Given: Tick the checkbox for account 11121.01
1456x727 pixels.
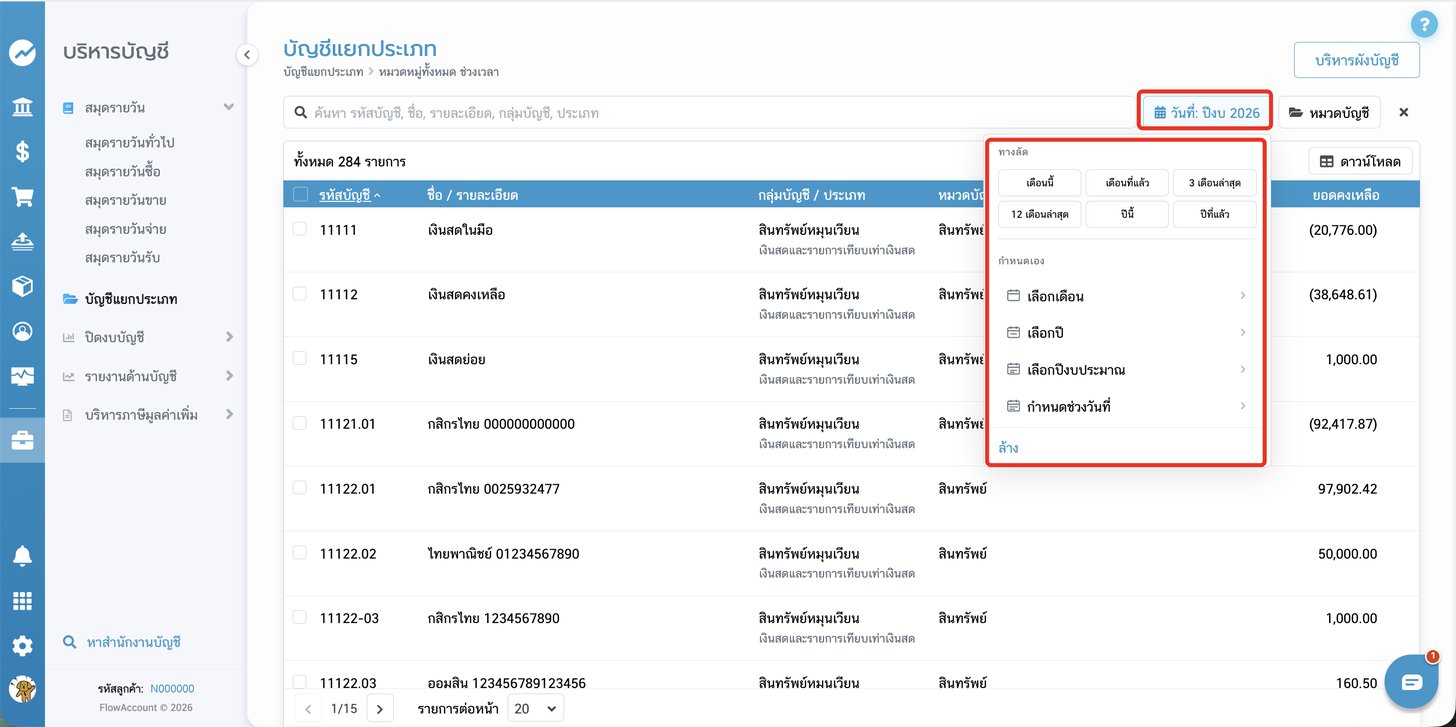Looking at the screenshot, I should (300, 423).
